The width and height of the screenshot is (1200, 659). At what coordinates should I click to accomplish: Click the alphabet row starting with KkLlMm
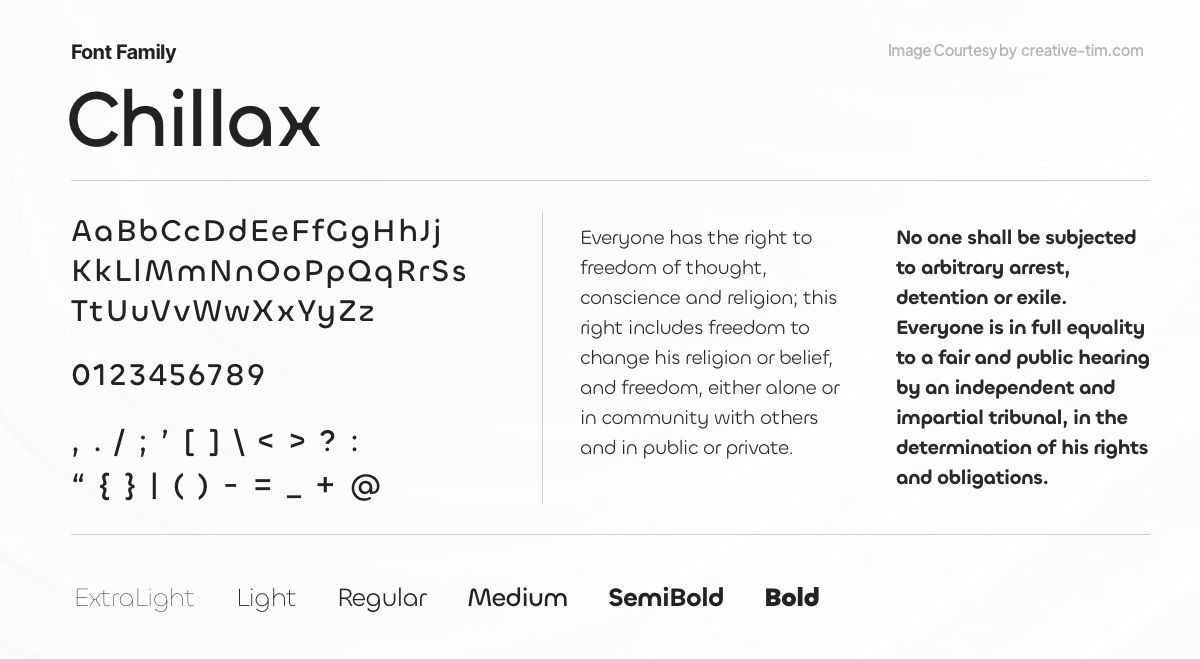click(268, 272)
